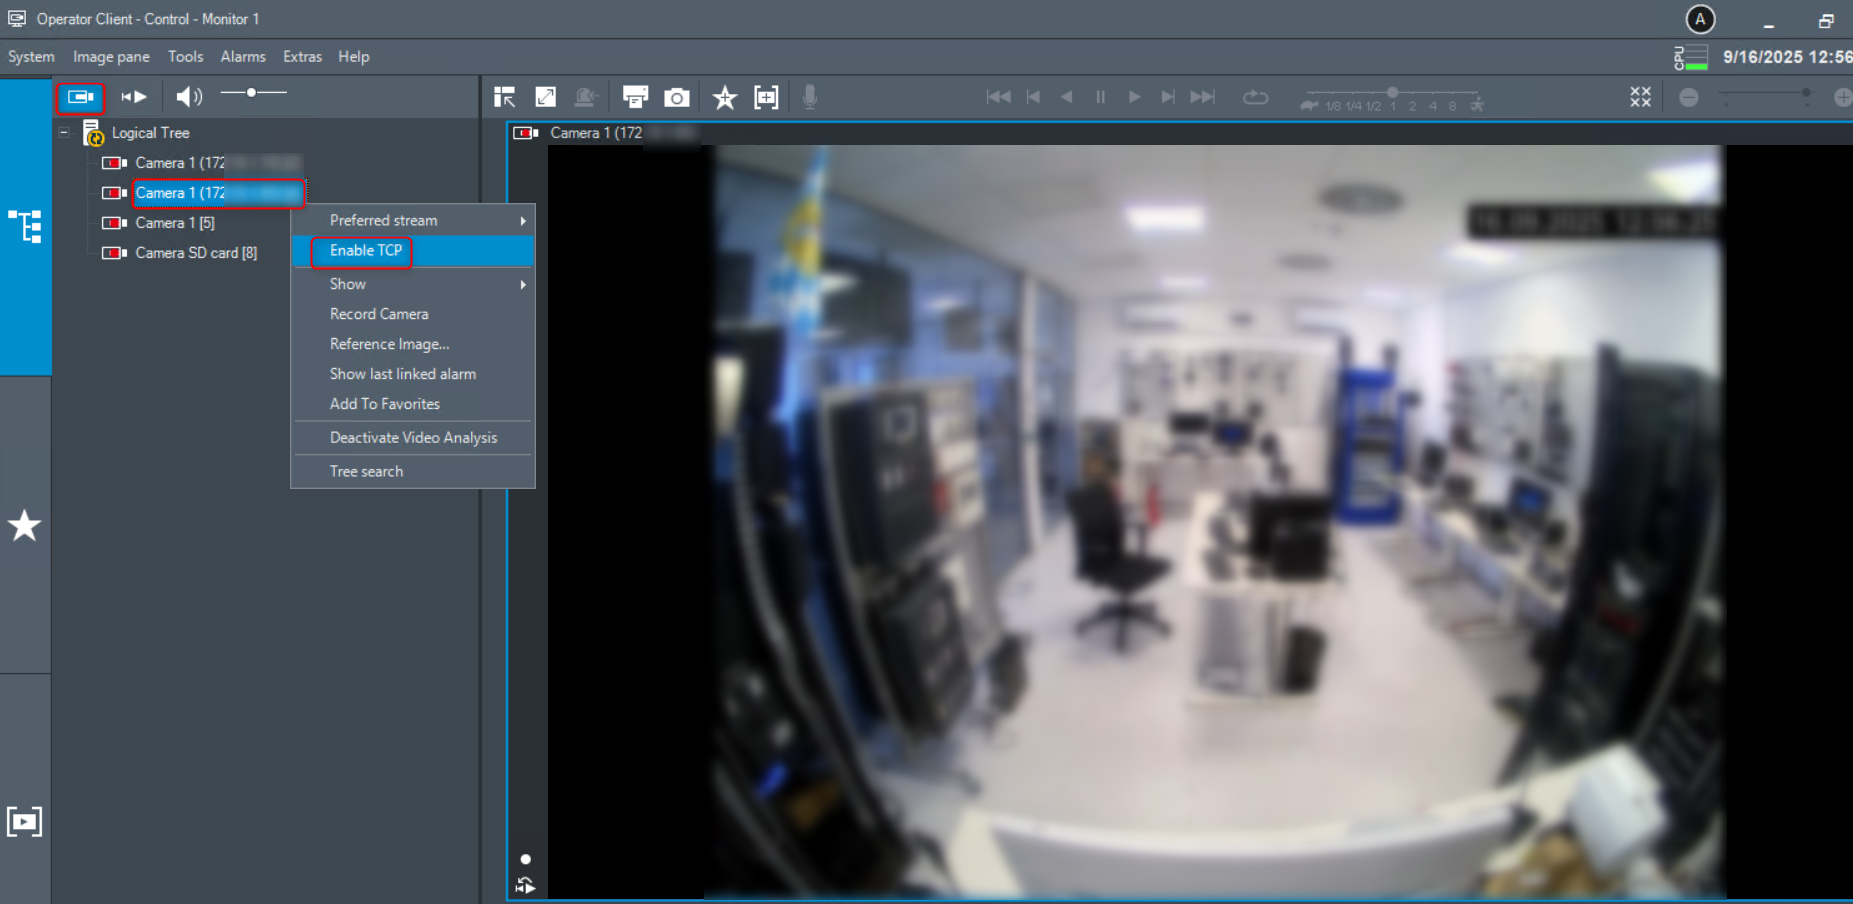Select Enable TCP from context menu

tap(366, 251)
